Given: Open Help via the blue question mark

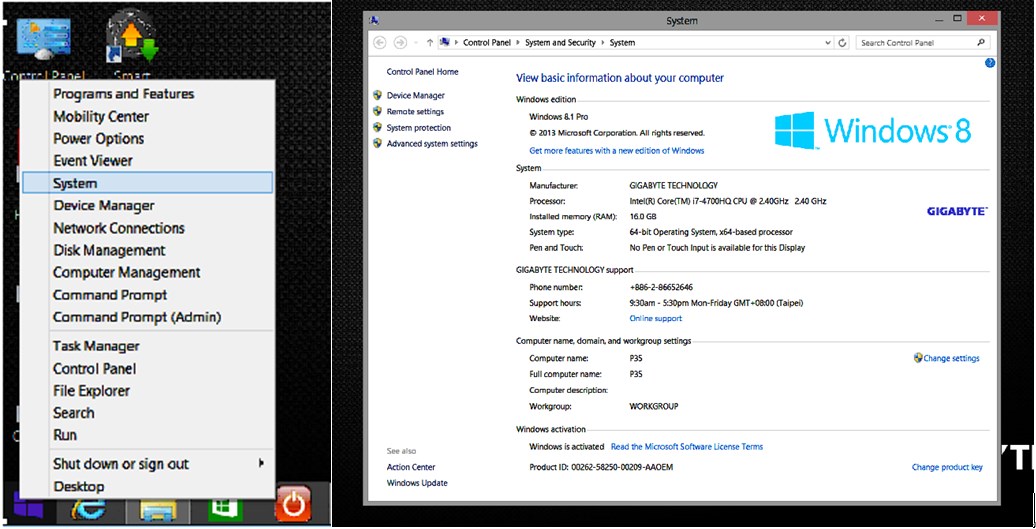Looking at the screenshot, I should pyautogui.click(x=990, y=63).
